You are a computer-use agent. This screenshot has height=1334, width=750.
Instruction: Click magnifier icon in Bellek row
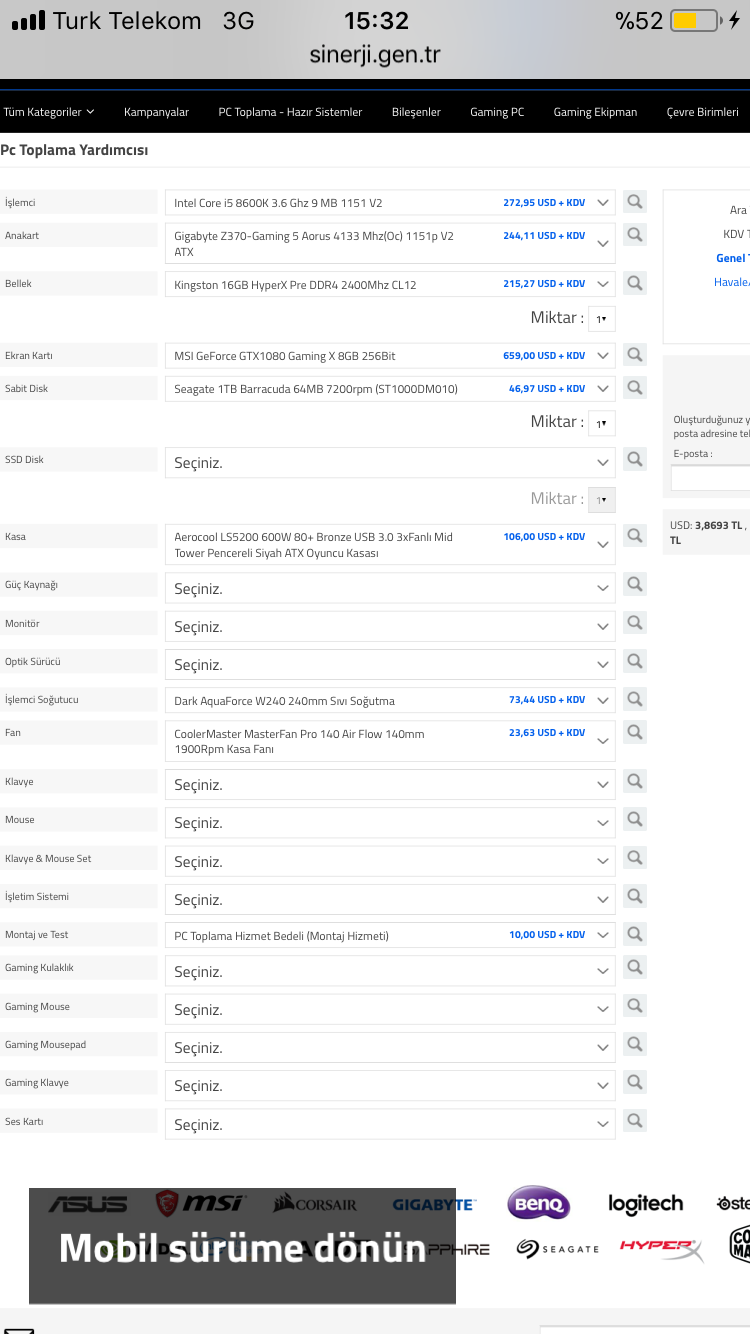[634, 283]
